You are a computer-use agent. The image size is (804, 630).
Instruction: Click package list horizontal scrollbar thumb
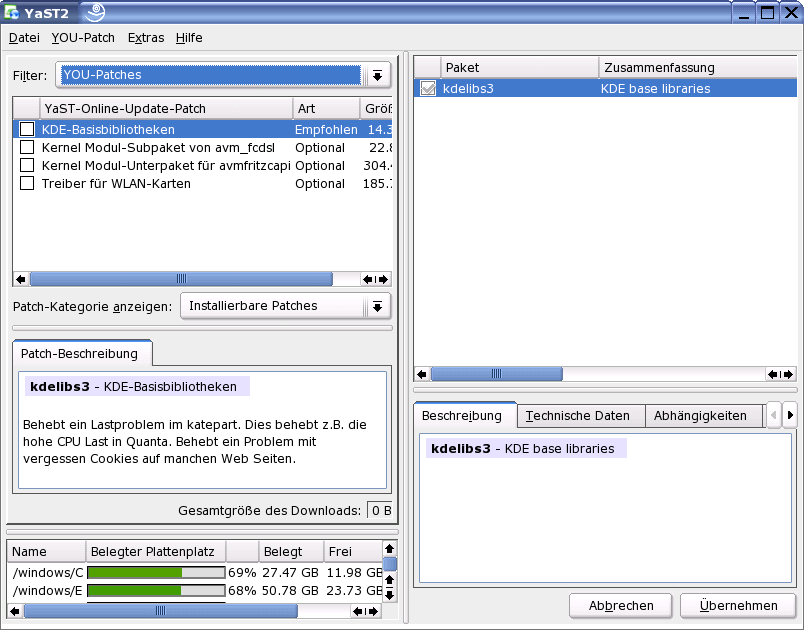click(496, 374)
